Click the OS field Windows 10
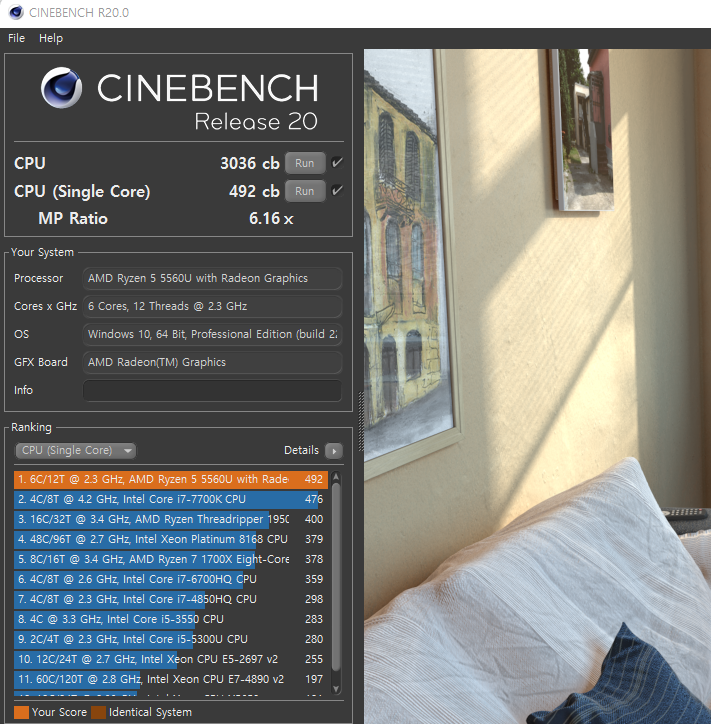The height and width of the screenshot is (724, 711). pos(212,334)
